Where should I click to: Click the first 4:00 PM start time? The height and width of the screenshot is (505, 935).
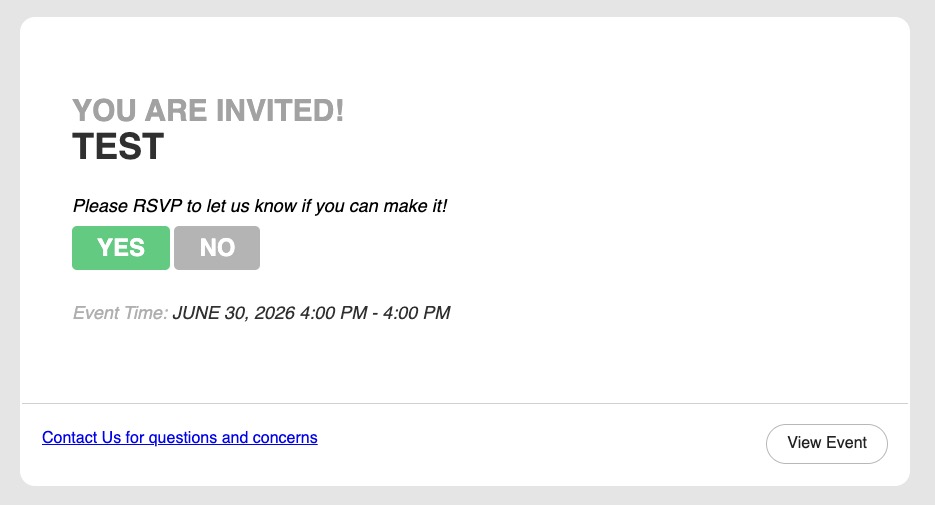click(x=333, y=313)
